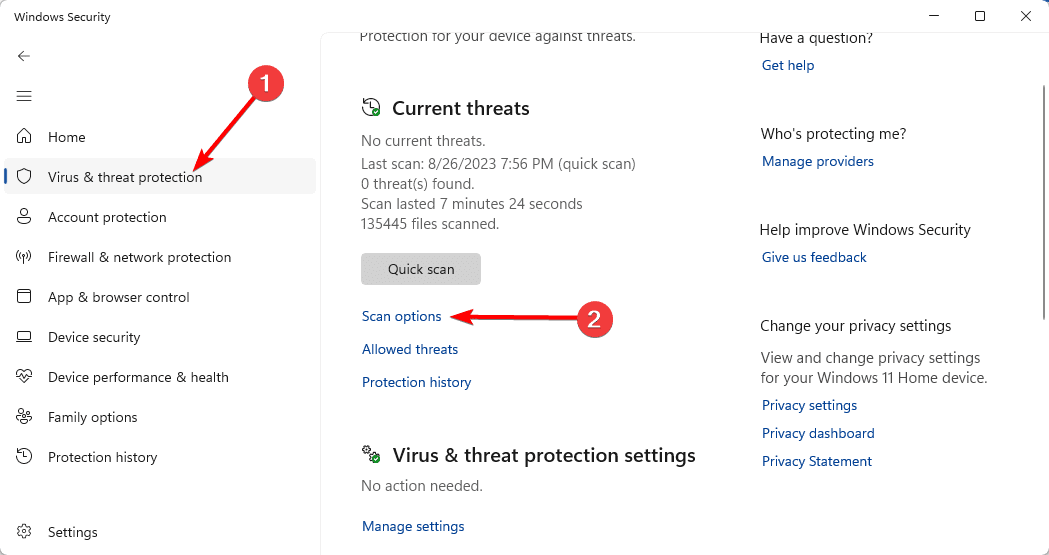Click Give us feedback link

point(814,257)
